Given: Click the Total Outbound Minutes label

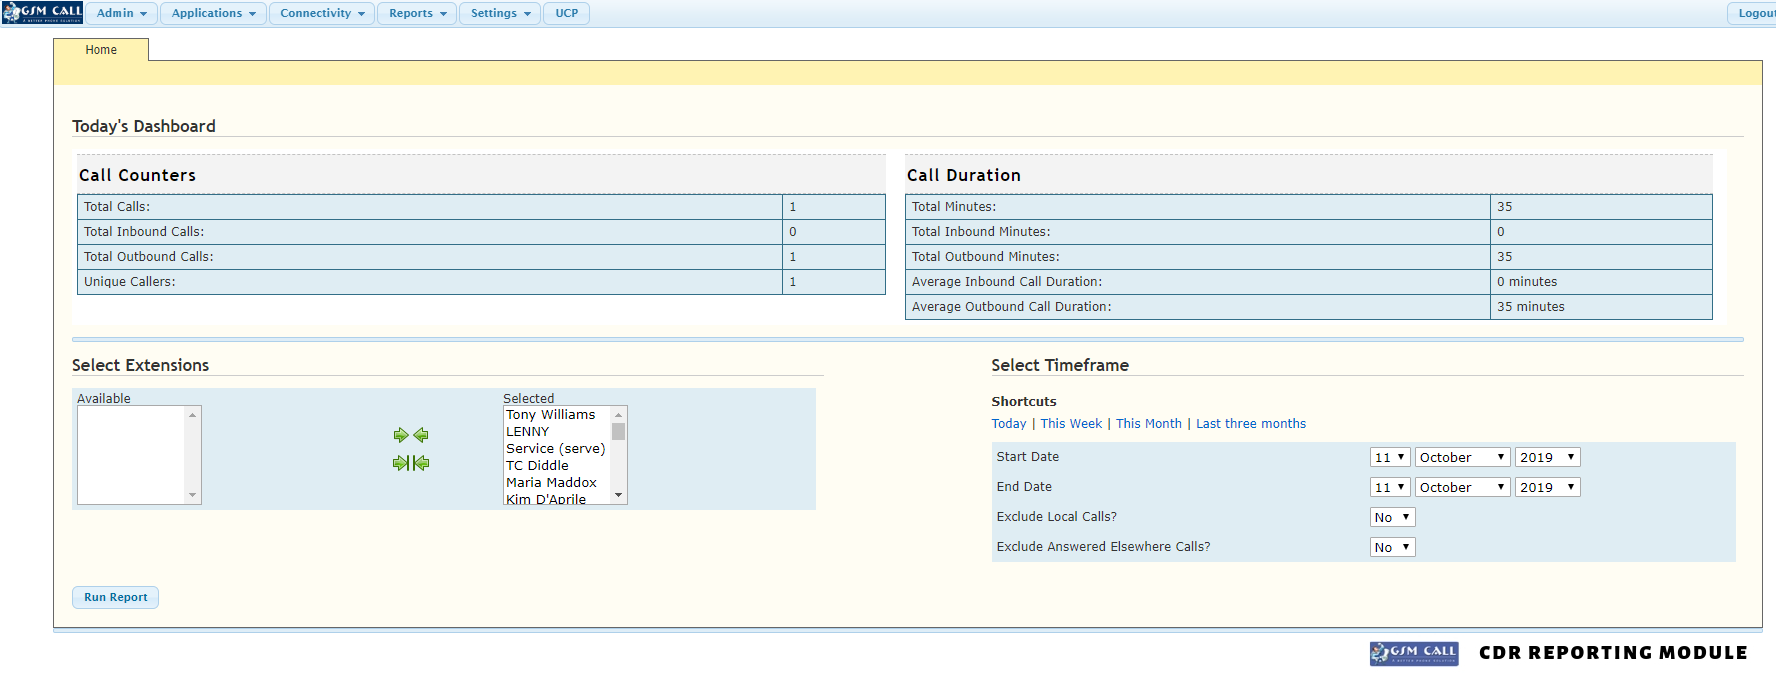Looking at the screenshot, I should (986, 257).
